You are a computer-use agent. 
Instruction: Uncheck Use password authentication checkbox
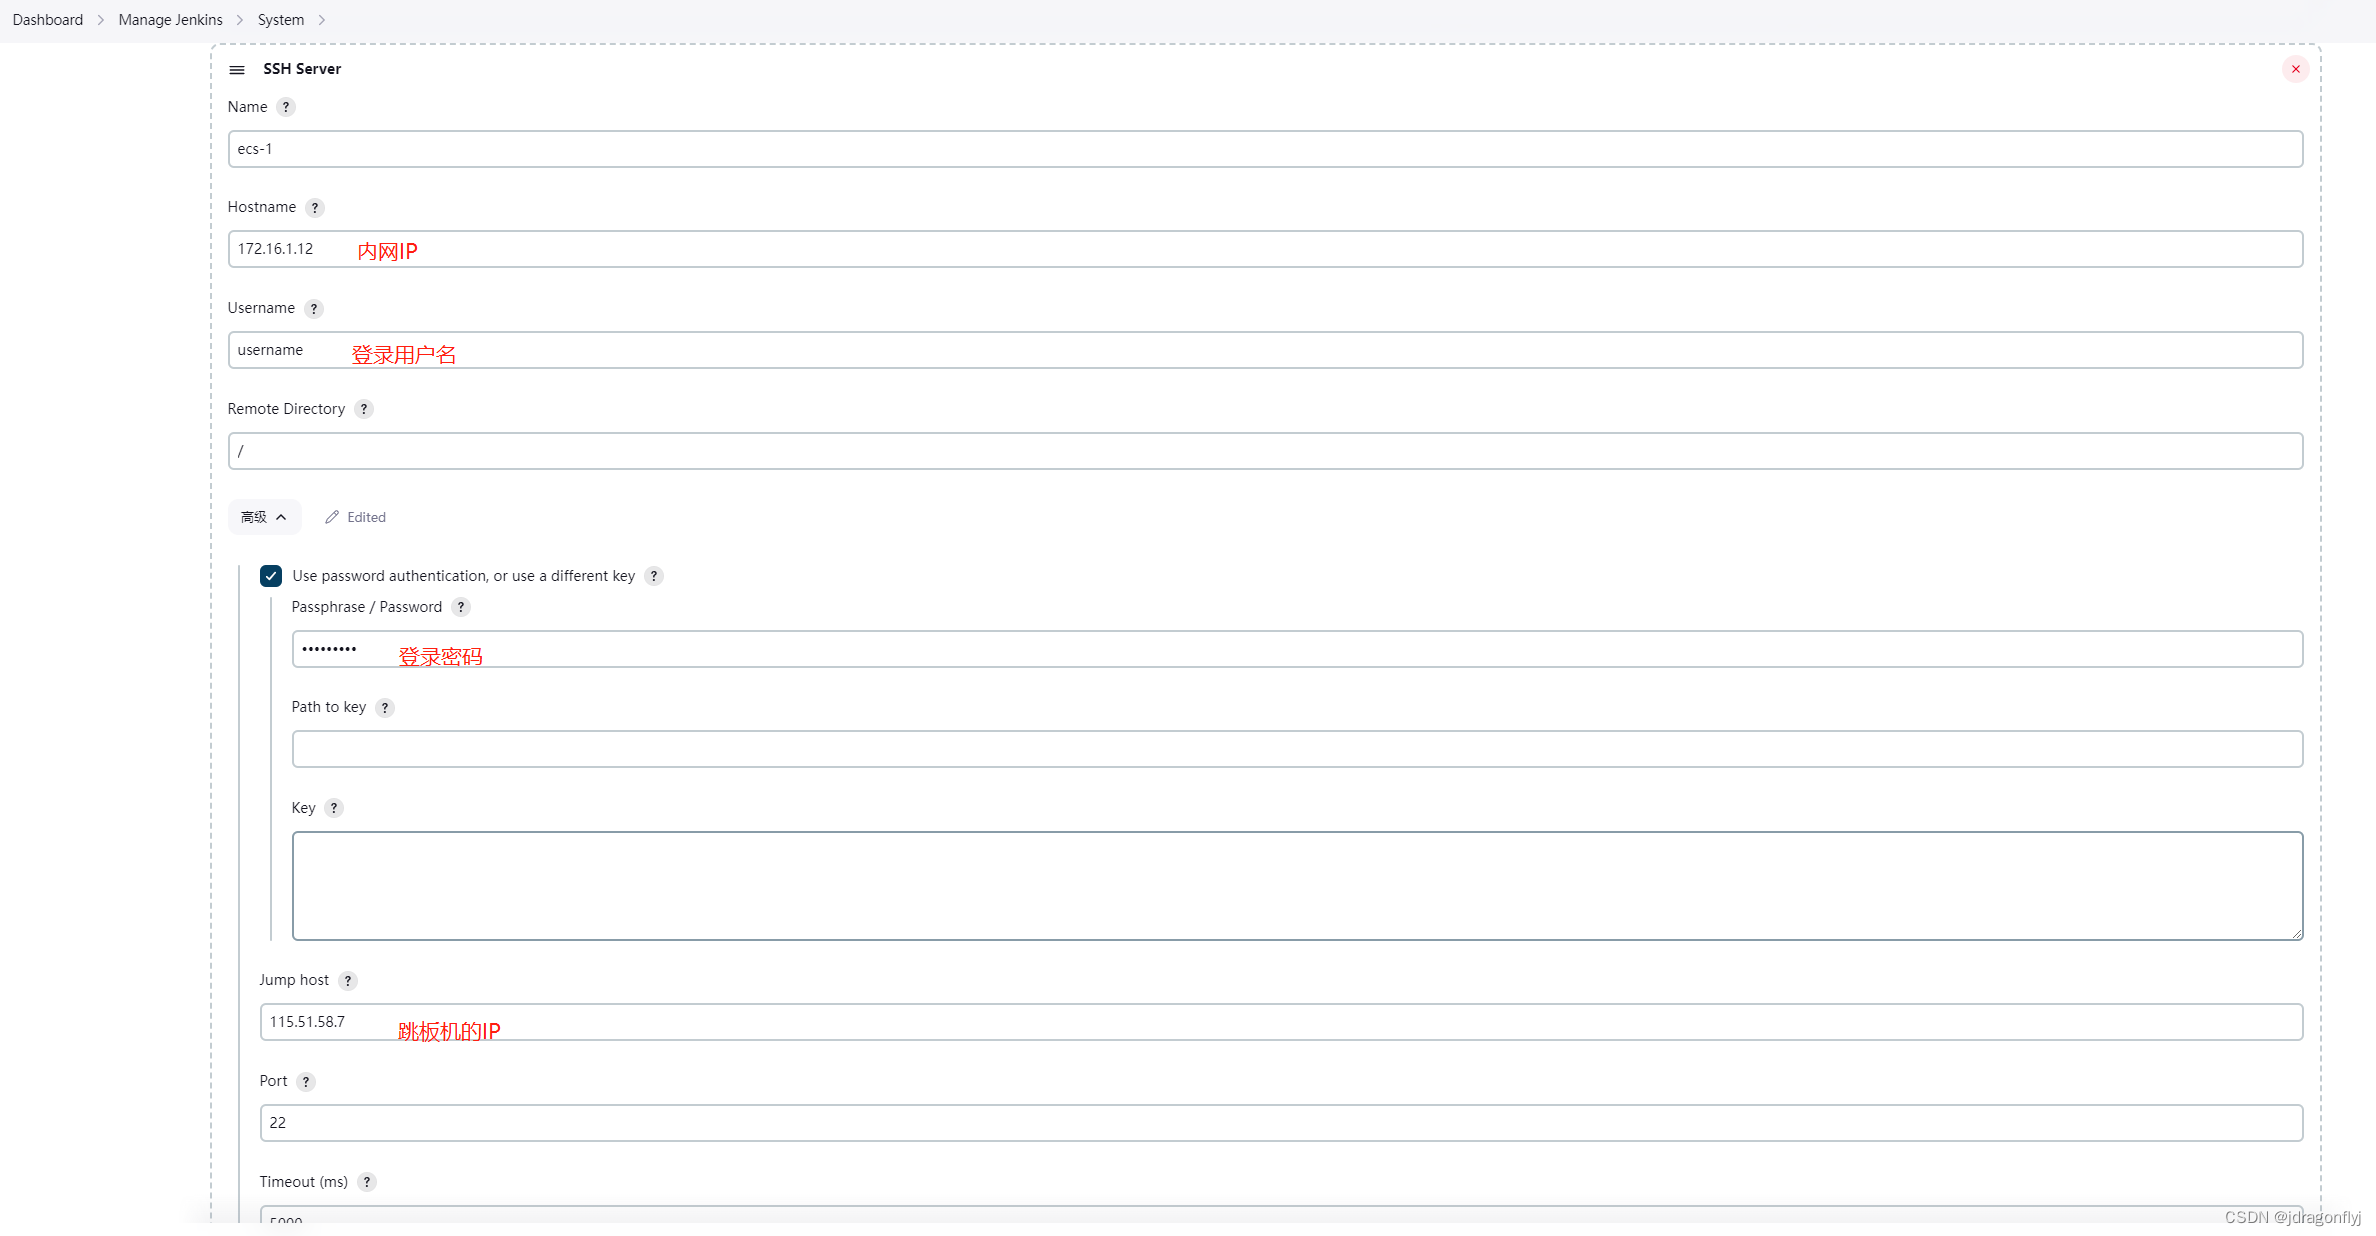click(x=271, y=576)
